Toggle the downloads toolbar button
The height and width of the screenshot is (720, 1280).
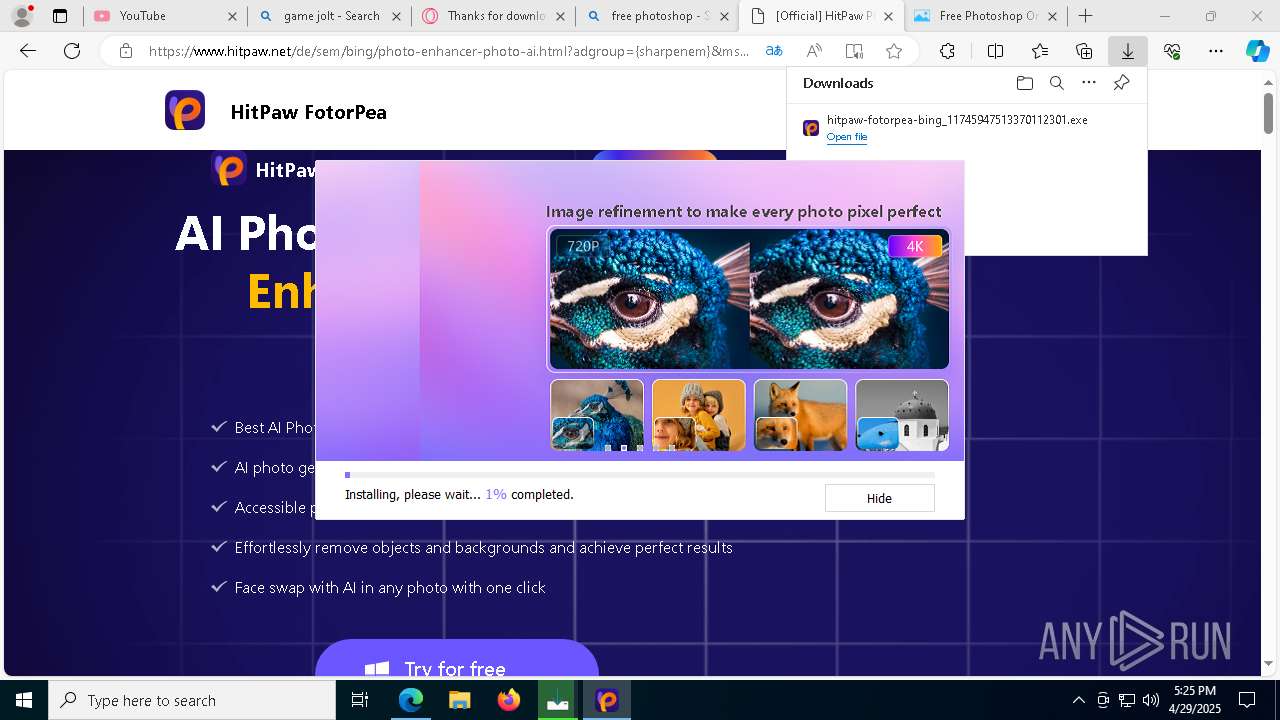coord(1127,51)
